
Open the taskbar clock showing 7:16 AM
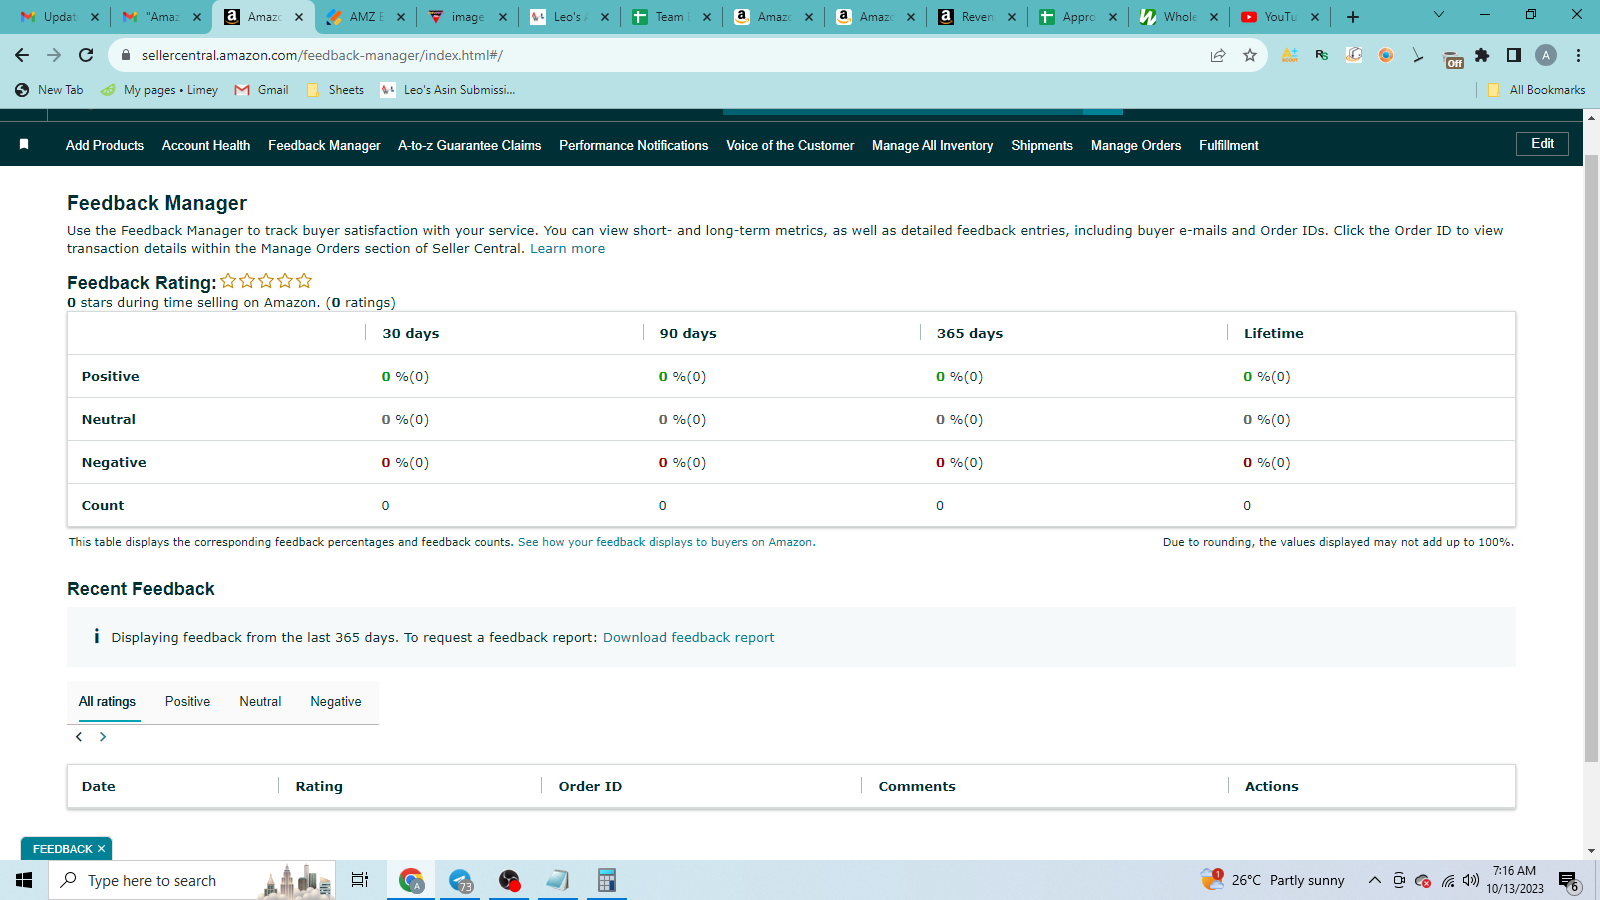click(x=1514, y=880)
